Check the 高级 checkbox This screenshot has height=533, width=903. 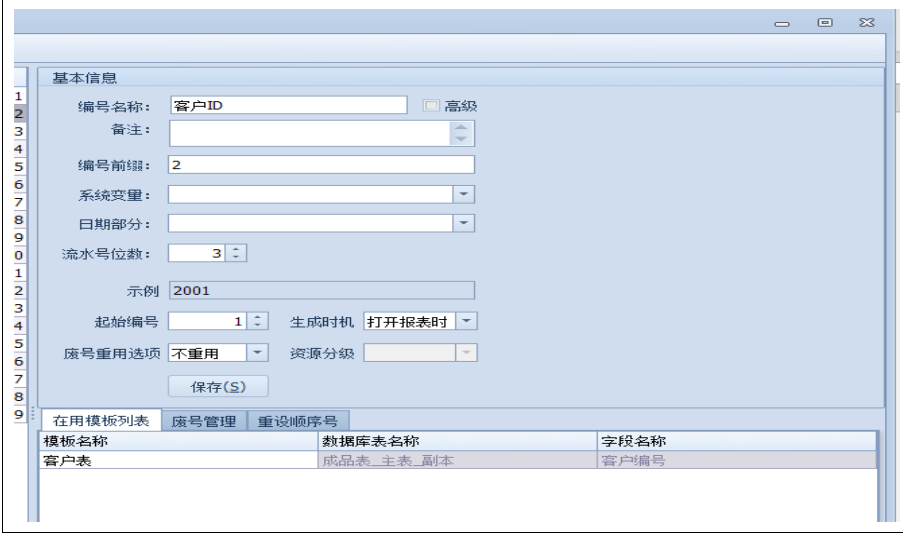(432, 106)
